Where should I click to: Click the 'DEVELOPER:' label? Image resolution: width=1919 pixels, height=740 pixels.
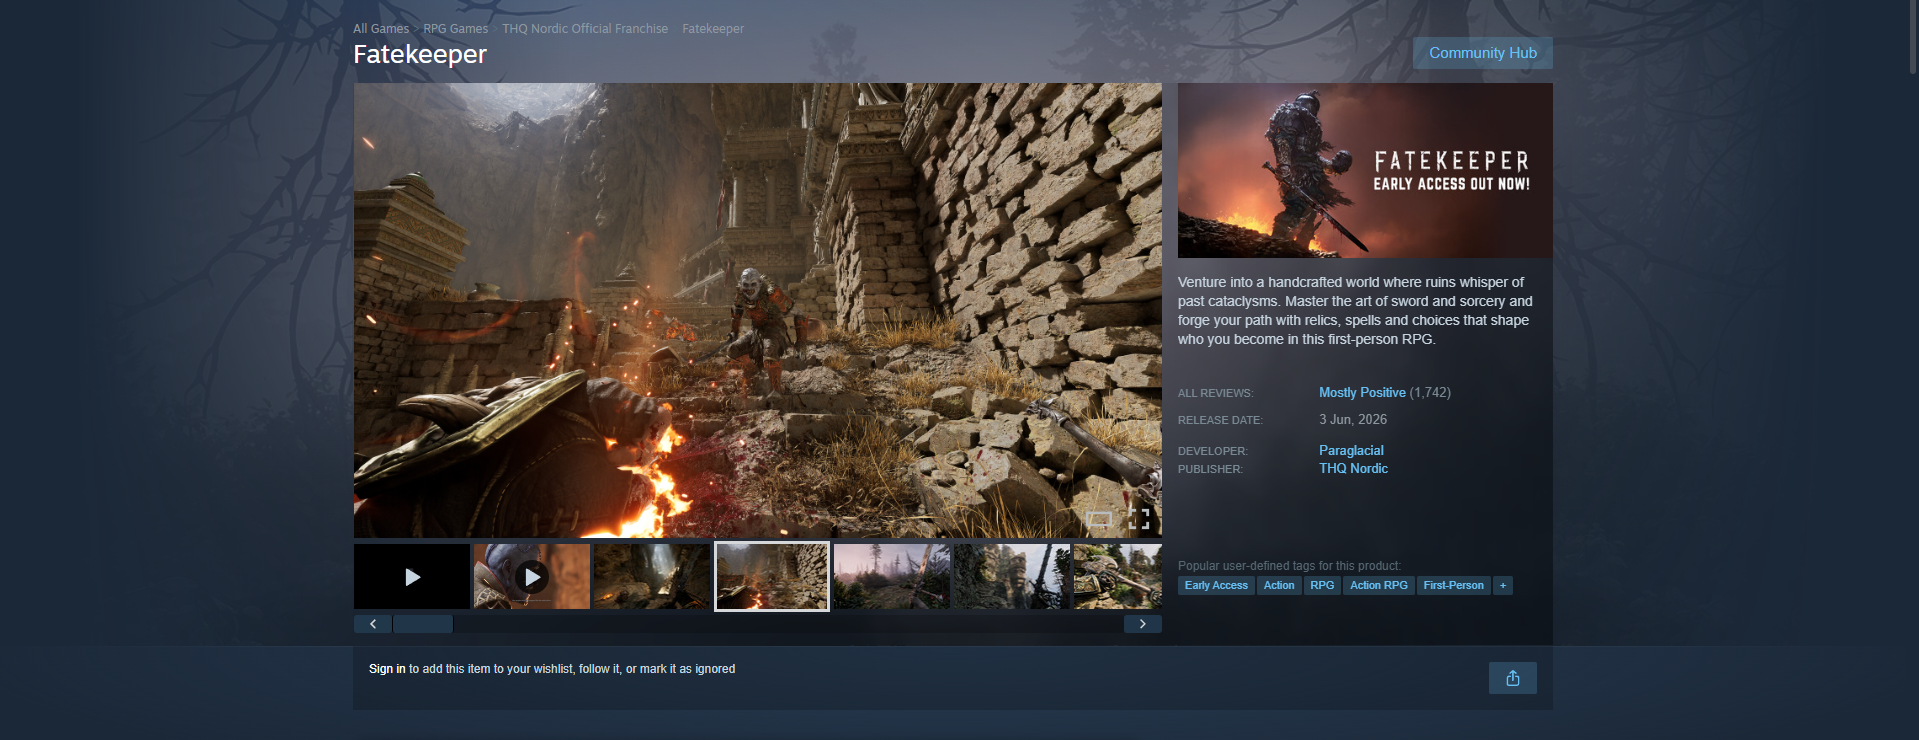[x=1213, y=451]
